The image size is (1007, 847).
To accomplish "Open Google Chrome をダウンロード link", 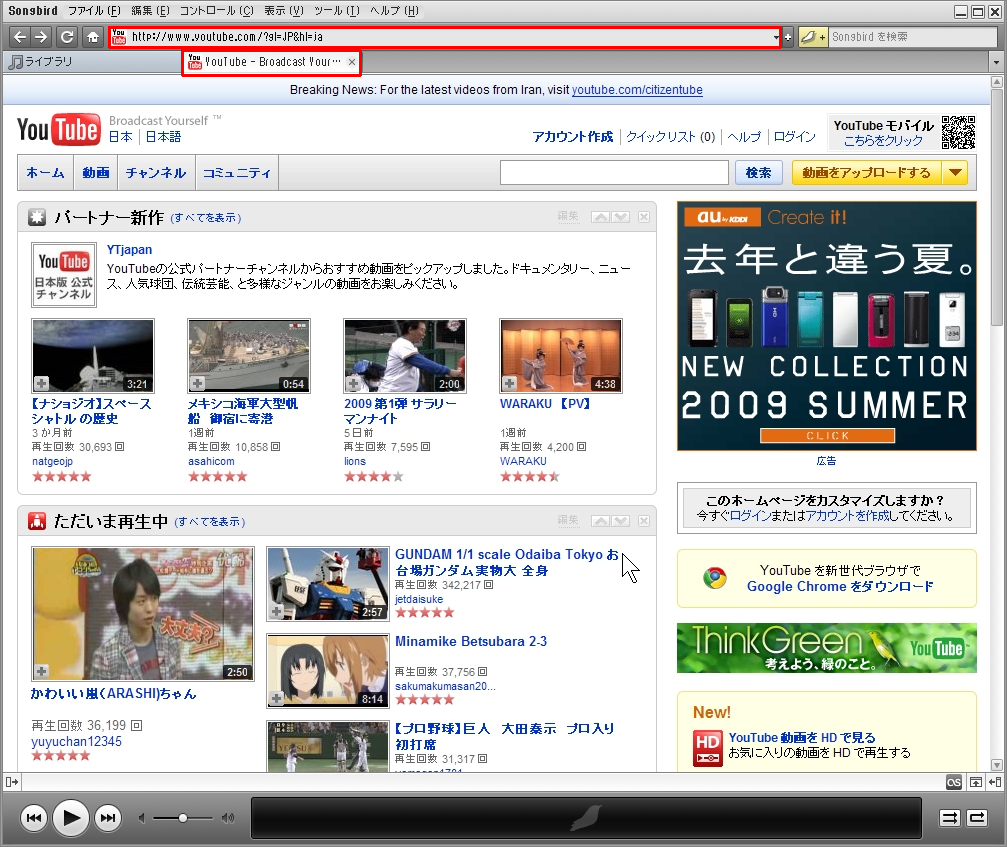I will coord(840,586).
